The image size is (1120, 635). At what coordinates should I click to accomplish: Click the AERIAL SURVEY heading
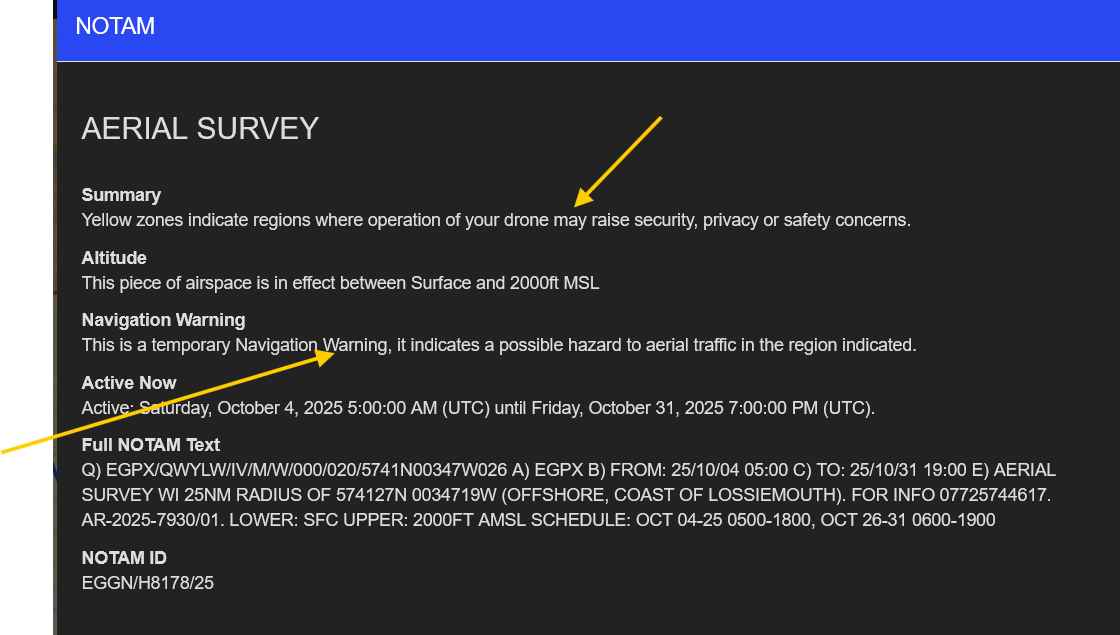pos(200,129)
